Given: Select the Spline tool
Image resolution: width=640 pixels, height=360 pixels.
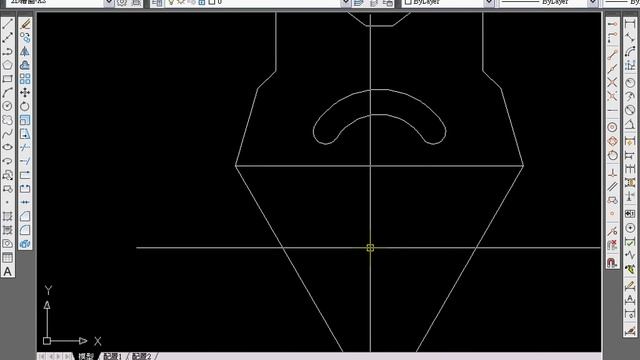Looking at the screenshot, I should pos(7,134).
